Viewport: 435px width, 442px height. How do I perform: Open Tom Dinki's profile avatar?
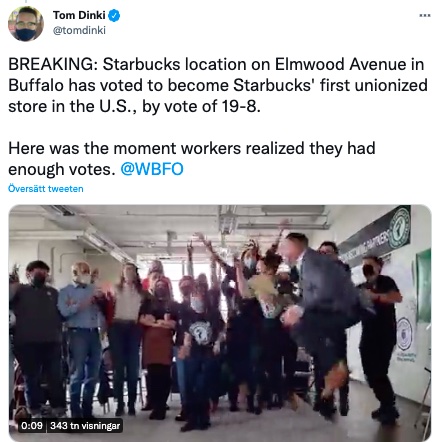(26, 24)
